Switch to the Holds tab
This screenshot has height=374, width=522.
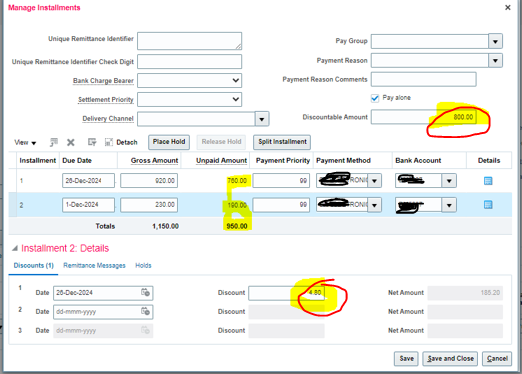click(x=143, y=265)
